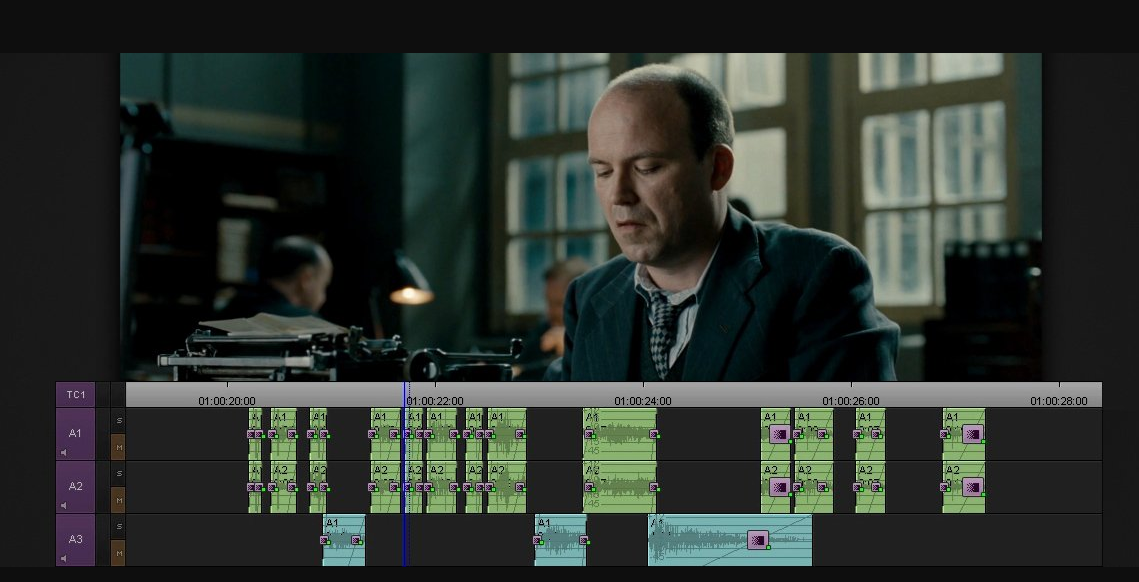
Task: Click the video preview frame in the viewer
Action: 581,217
